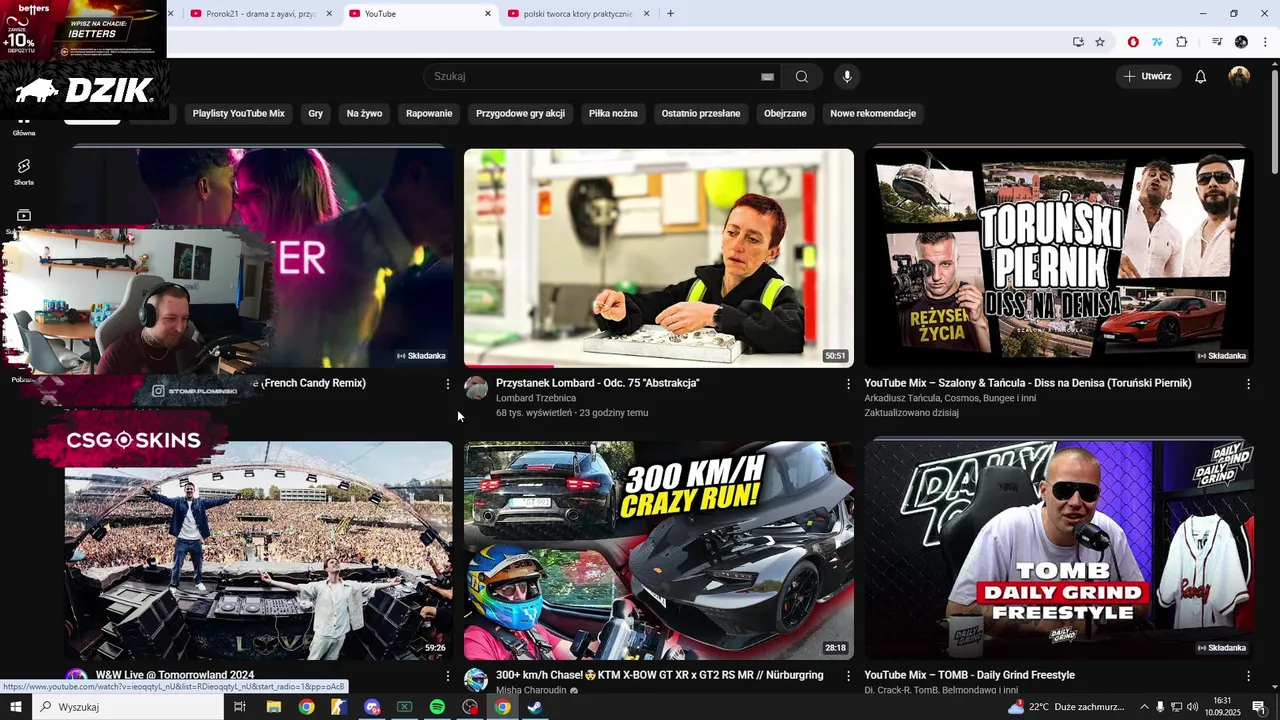
Task: Close the Prorok21 tab
Action: tap(330, 14)
